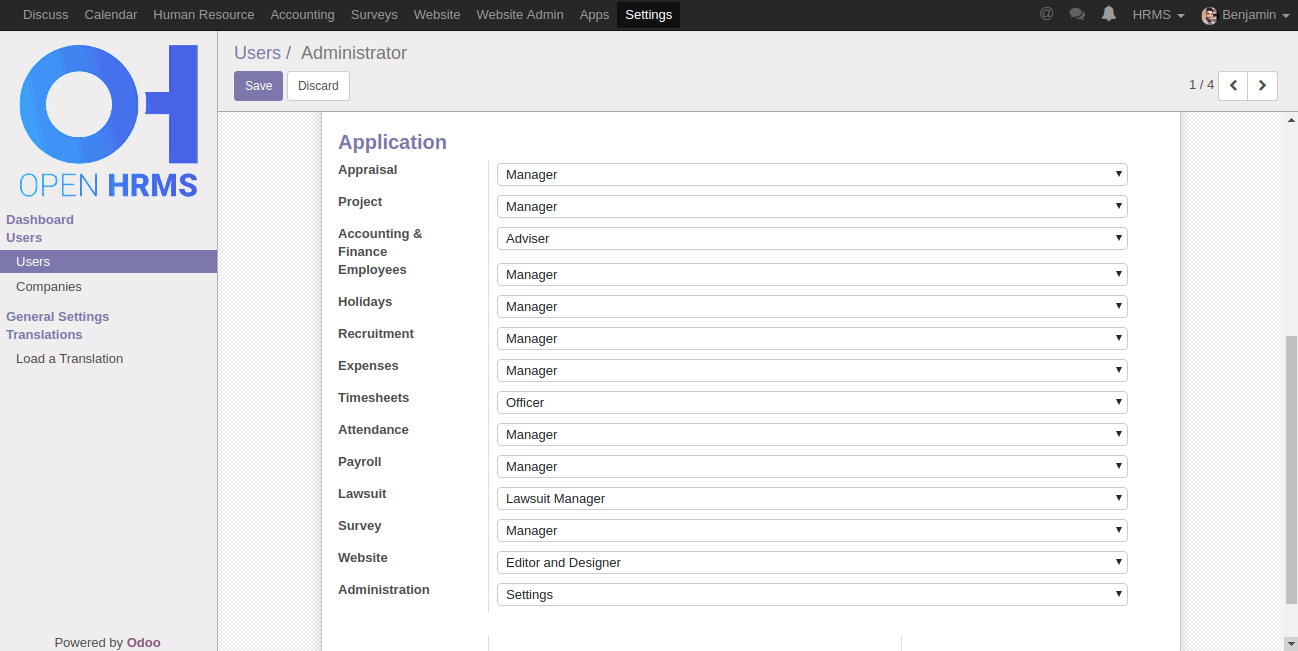
Task: Open the Website Editor and Designer dropdown
Action: tap(811, 563)
